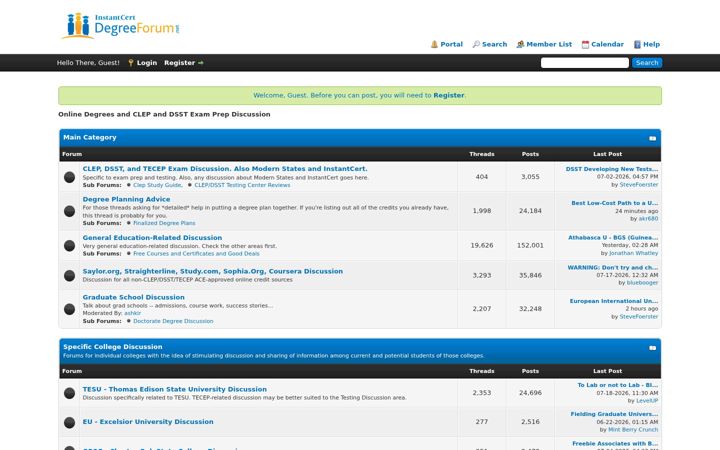Click the InstantCert DegreeForum logo
Image resolution: width=720 pixels, height=450 pixels.
point(121,25)
